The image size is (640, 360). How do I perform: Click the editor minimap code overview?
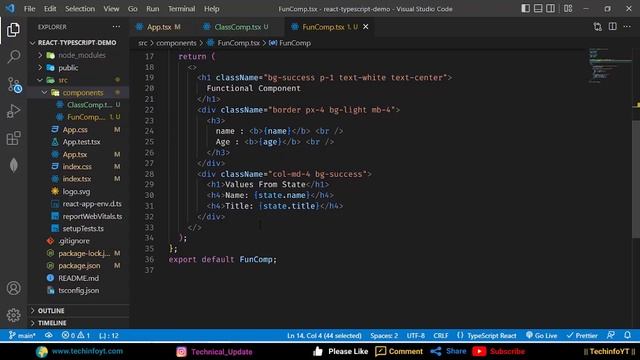609,65
